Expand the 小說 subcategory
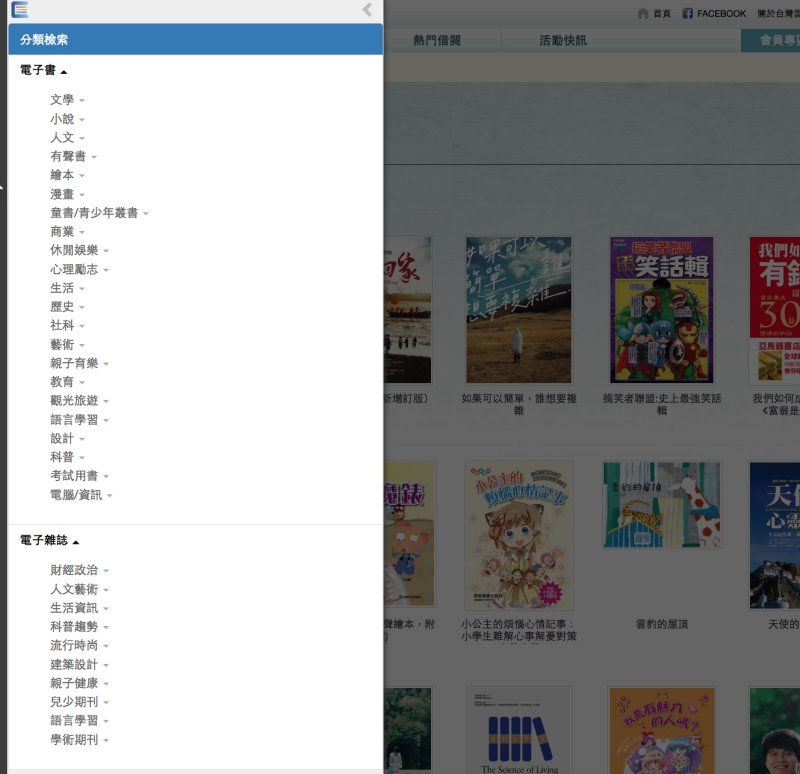This screenshot has width=800, height=774. (67, 119)
